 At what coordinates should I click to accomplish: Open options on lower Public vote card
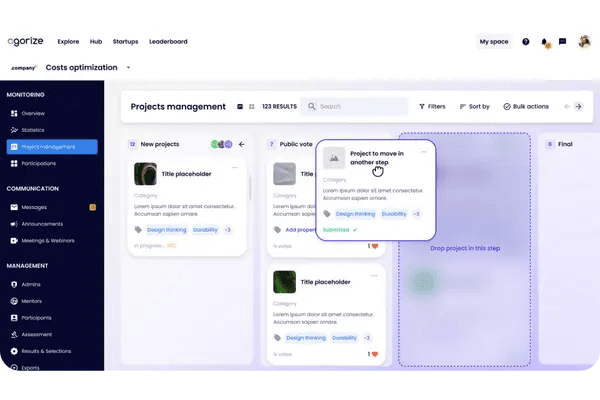[374, 276]
